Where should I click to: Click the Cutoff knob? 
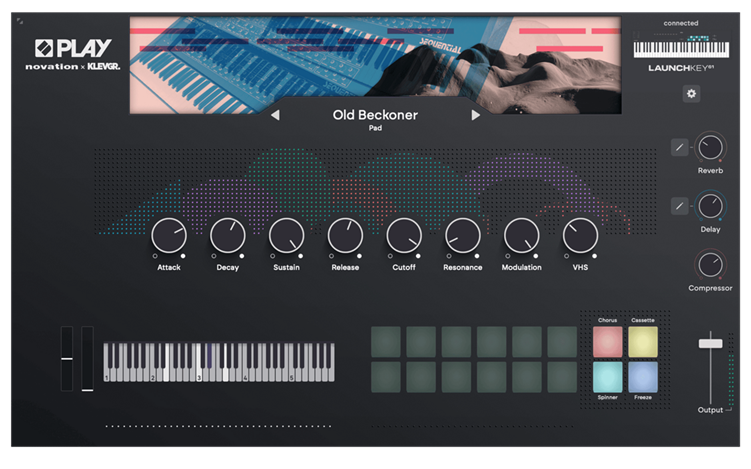pos(404,236)
